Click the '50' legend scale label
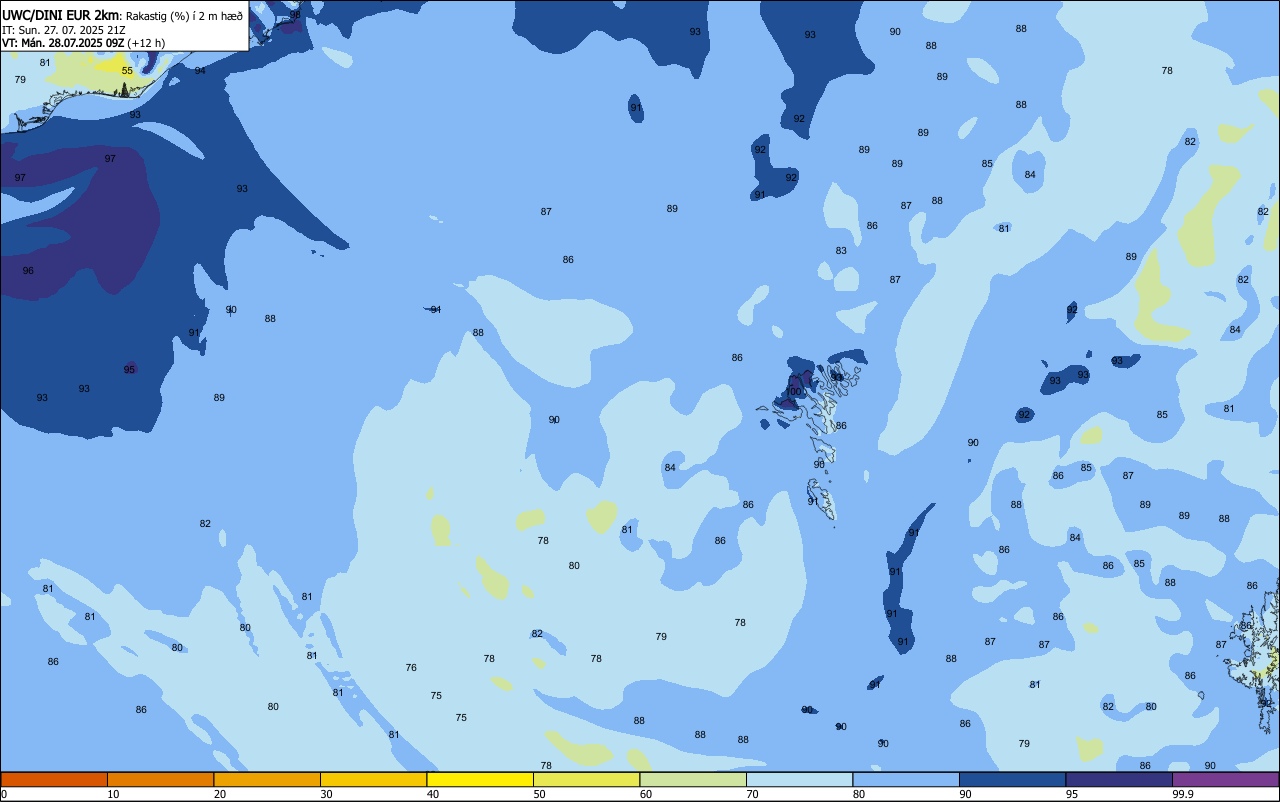Viewport: 1280px width, 802px height. pyautogui.click(x=540, y=794)
